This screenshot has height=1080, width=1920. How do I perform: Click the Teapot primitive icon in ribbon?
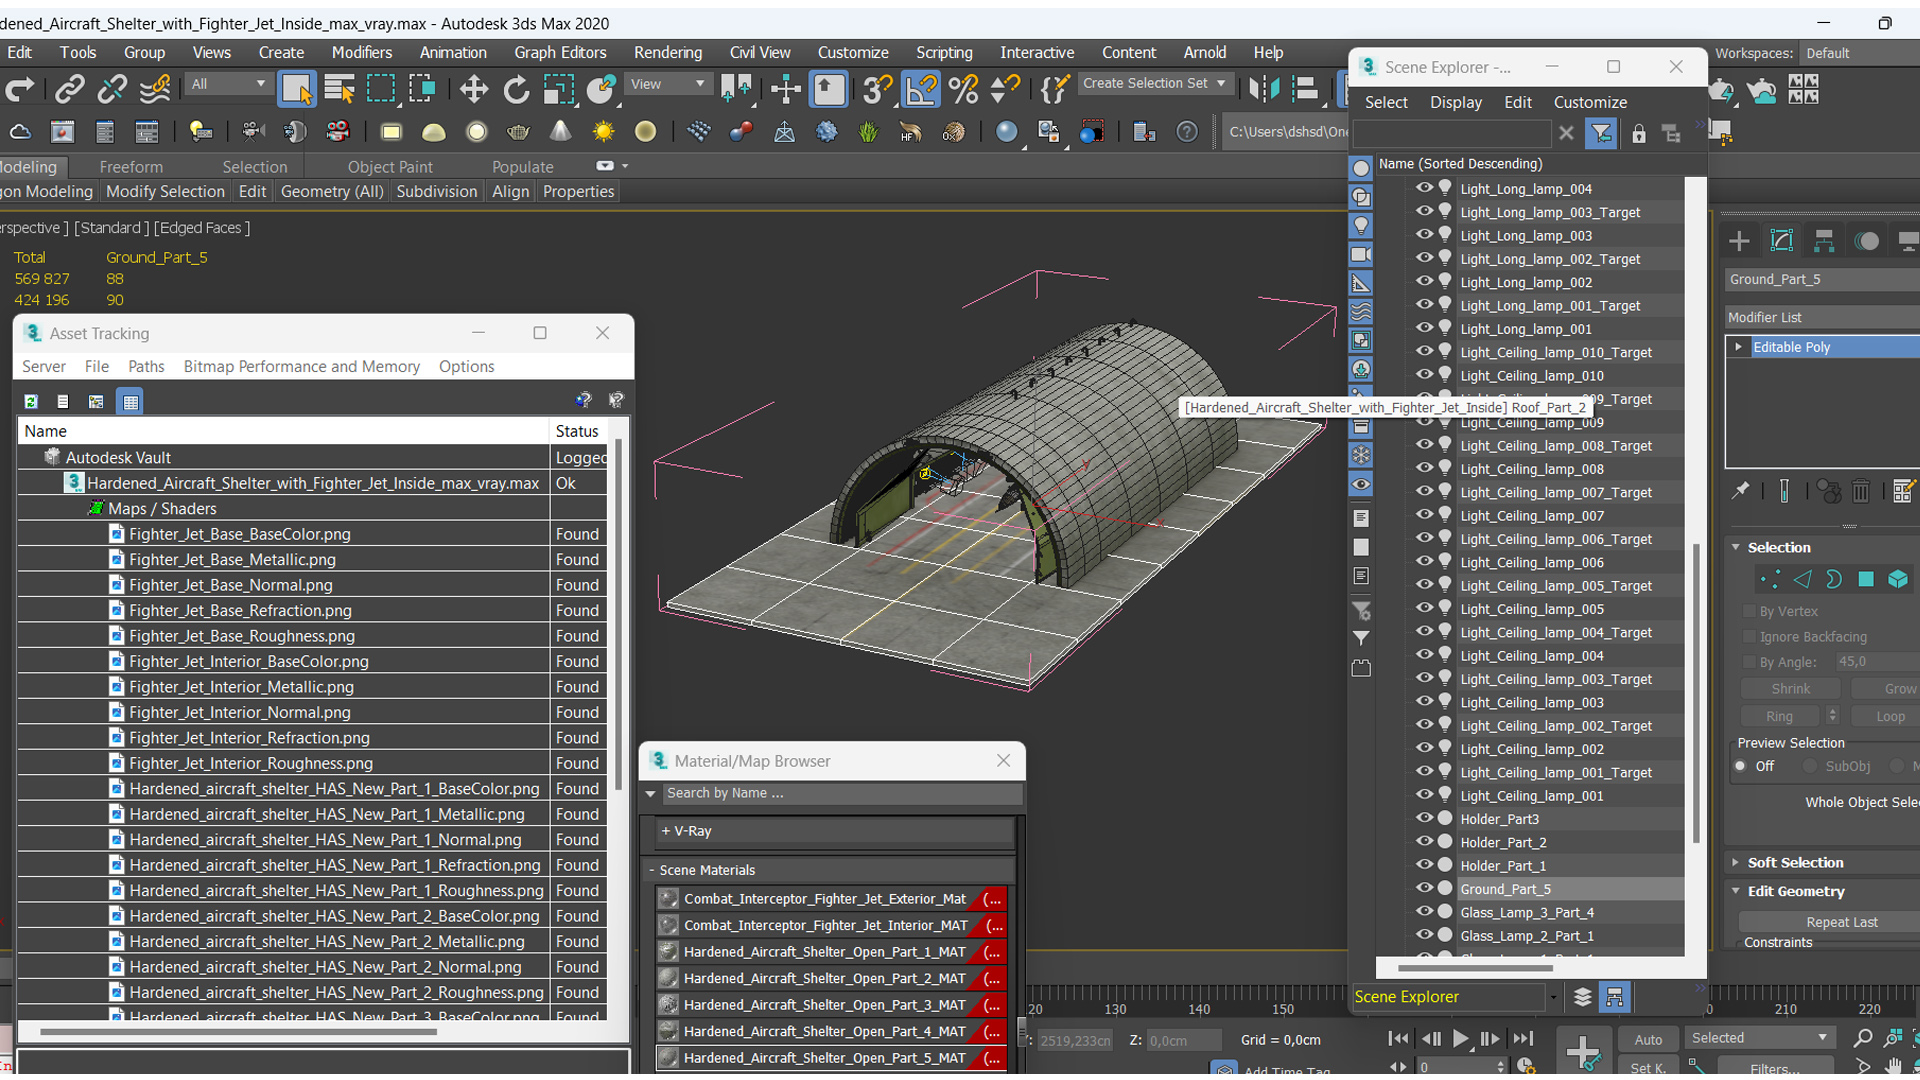518,132
